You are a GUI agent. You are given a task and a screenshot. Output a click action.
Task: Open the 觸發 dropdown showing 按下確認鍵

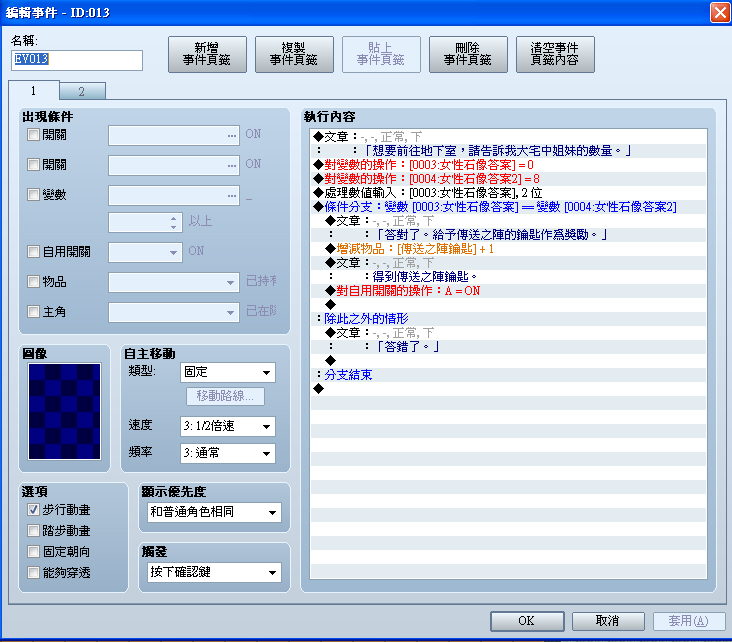(x=215, y=572)
